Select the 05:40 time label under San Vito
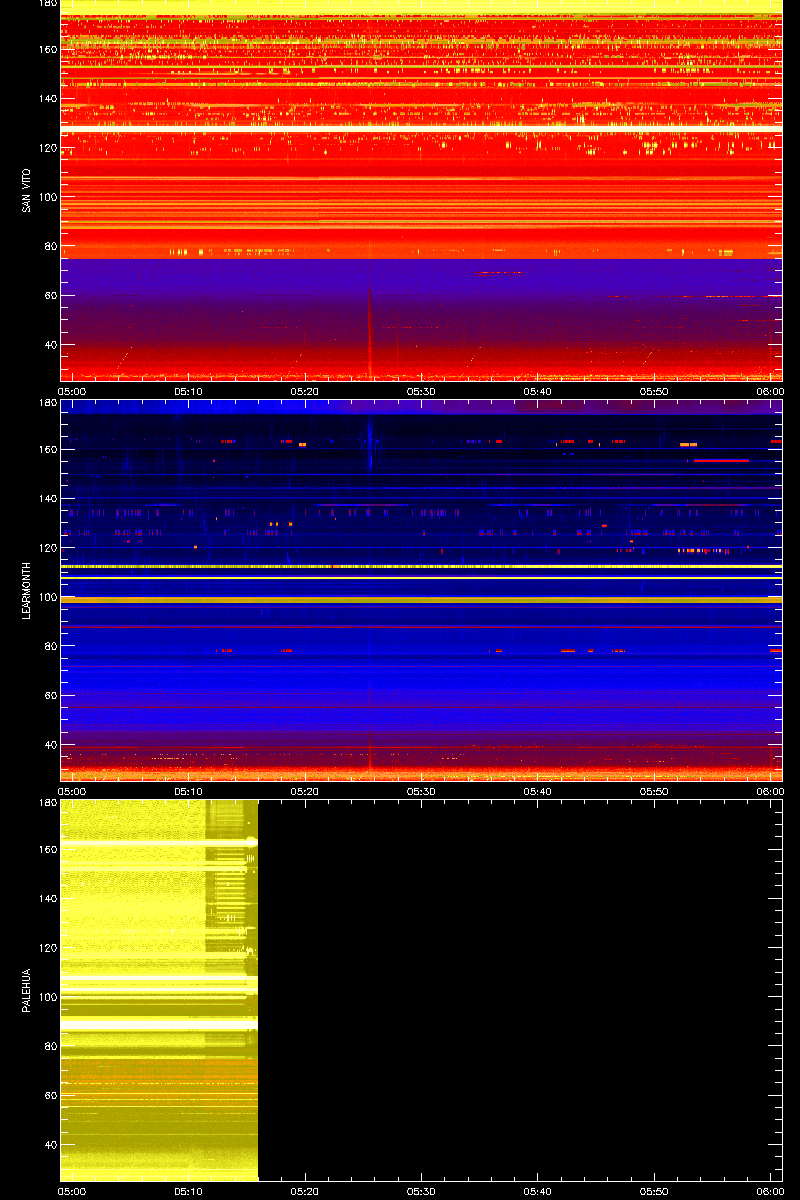This screenshot has height=1200, width=800. [x=538, y=391]
